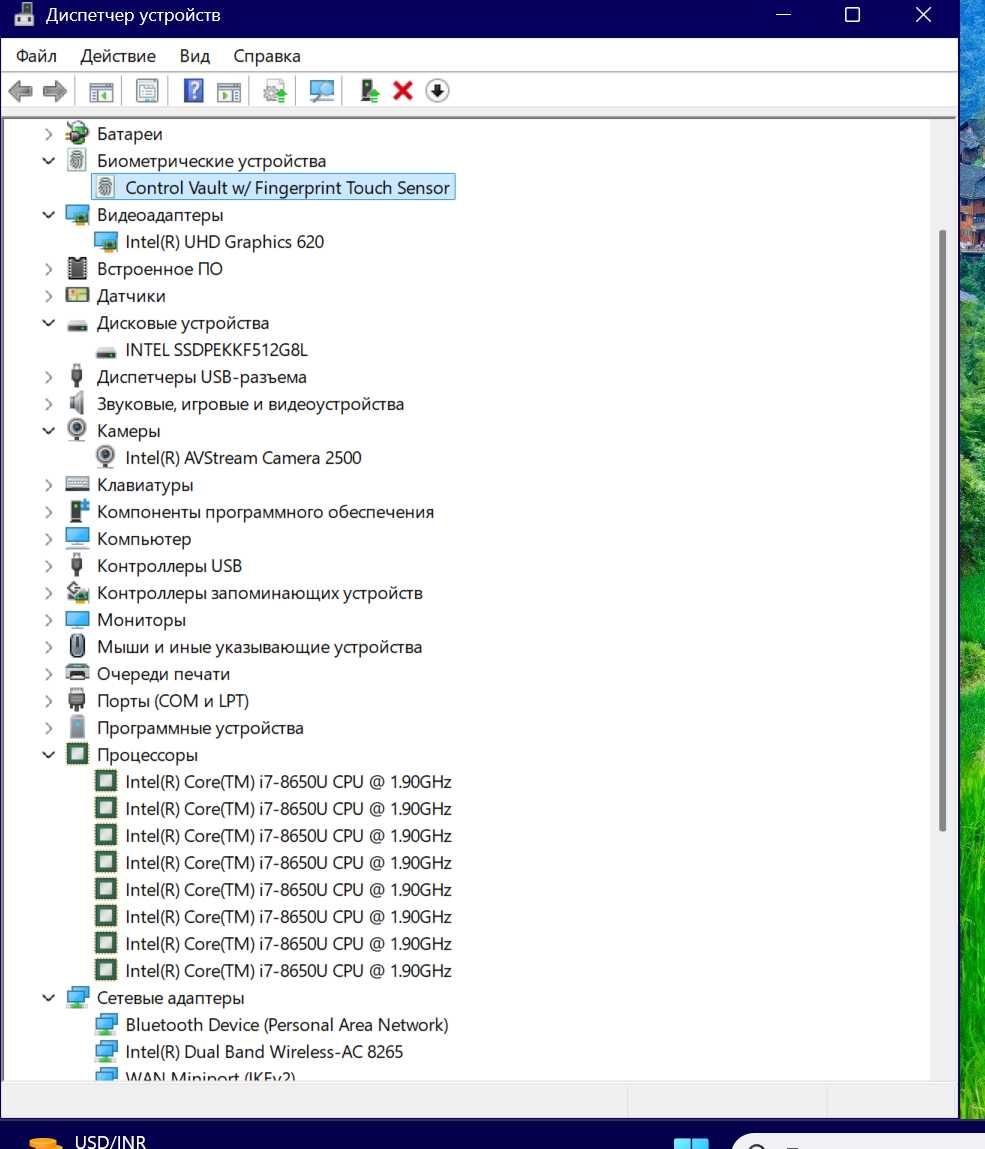Collapse the Камеры category
This screenshot has width=985, height=1149.
click(48, 431)
